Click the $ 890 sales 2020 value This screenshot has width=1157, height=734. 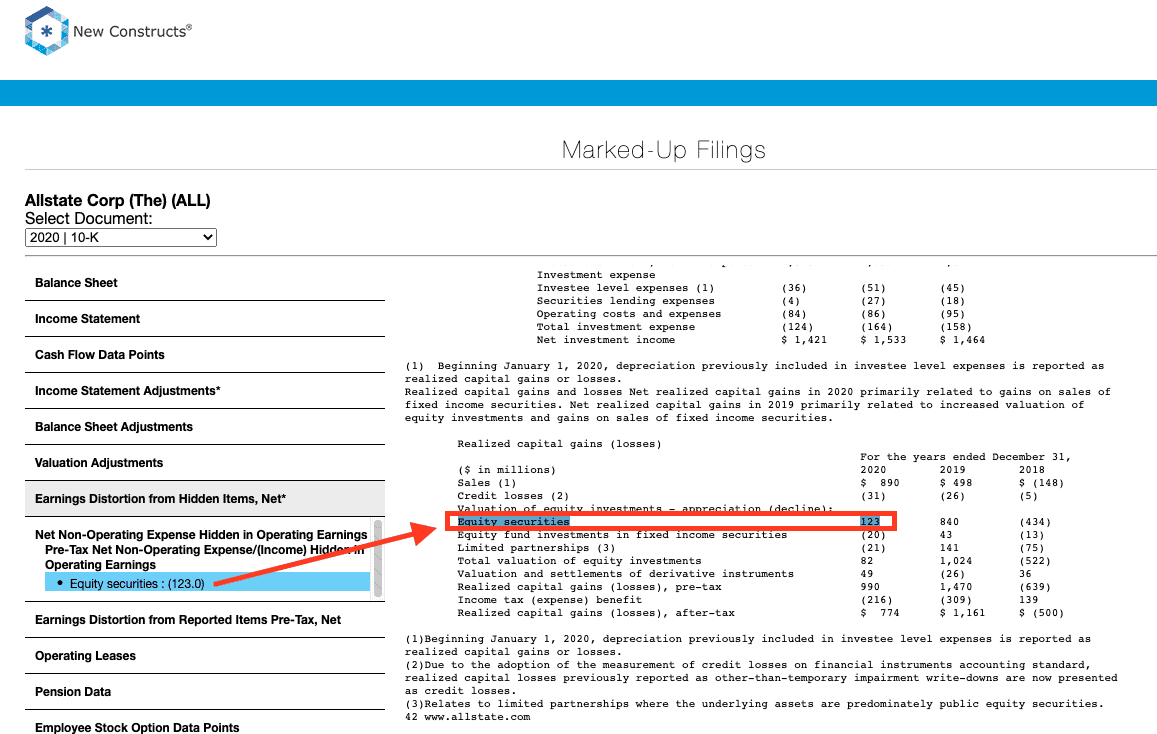pyautogui.click(x=880, y=483)
